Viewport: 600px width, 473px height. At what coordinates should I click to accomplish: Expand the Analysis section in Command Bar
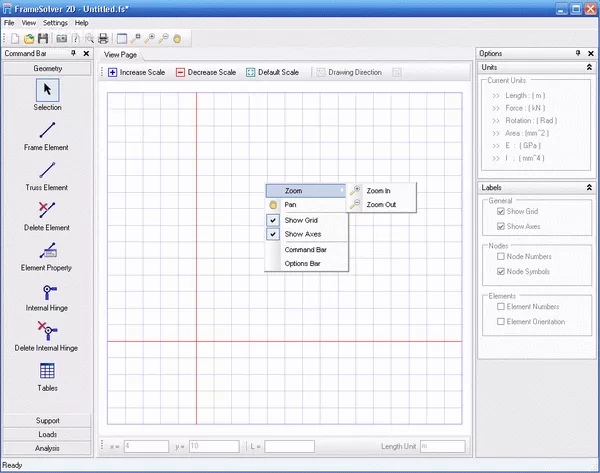point(47,448)
